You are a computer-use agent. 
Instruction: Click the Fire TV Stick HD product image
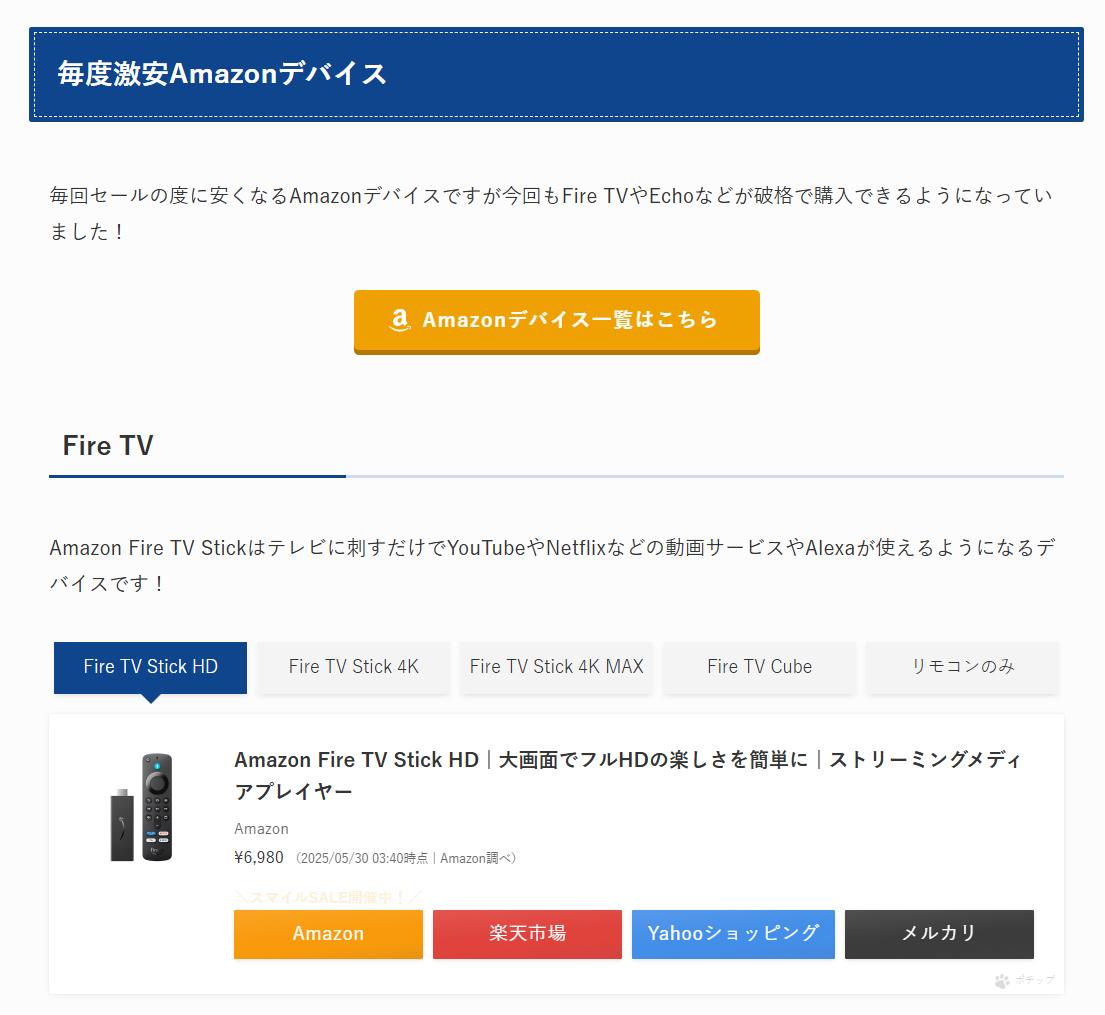(142, 807)
